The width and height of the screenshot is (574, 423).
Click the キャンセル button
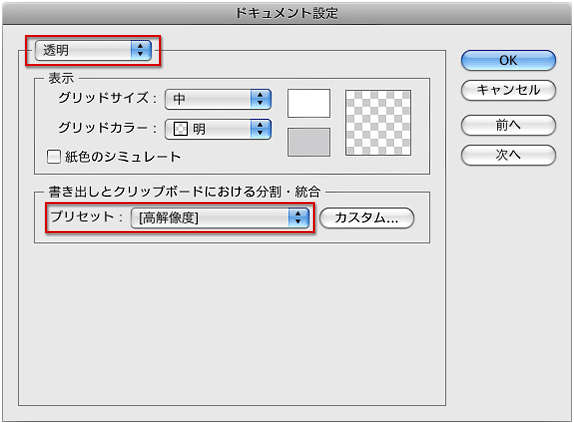click(508, 90)
